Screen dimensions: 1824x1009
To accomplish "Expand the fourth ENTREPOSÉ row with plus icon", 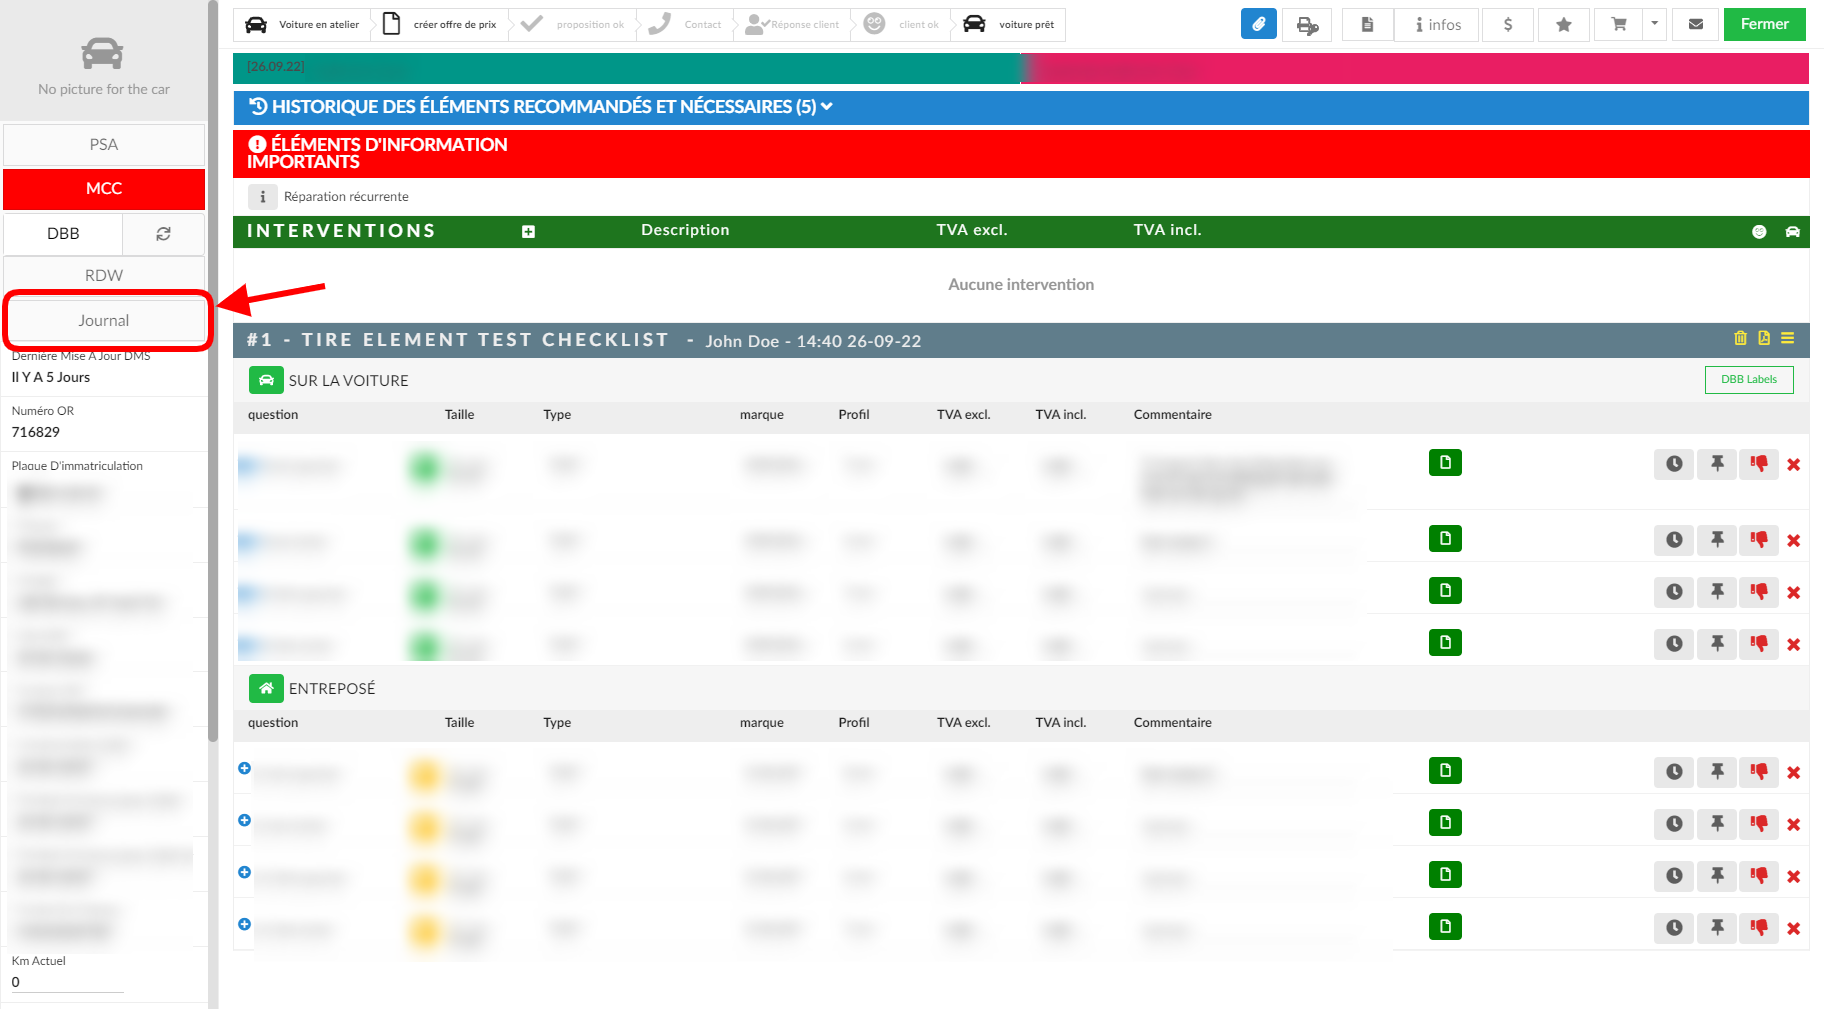I will pos(244,924).
